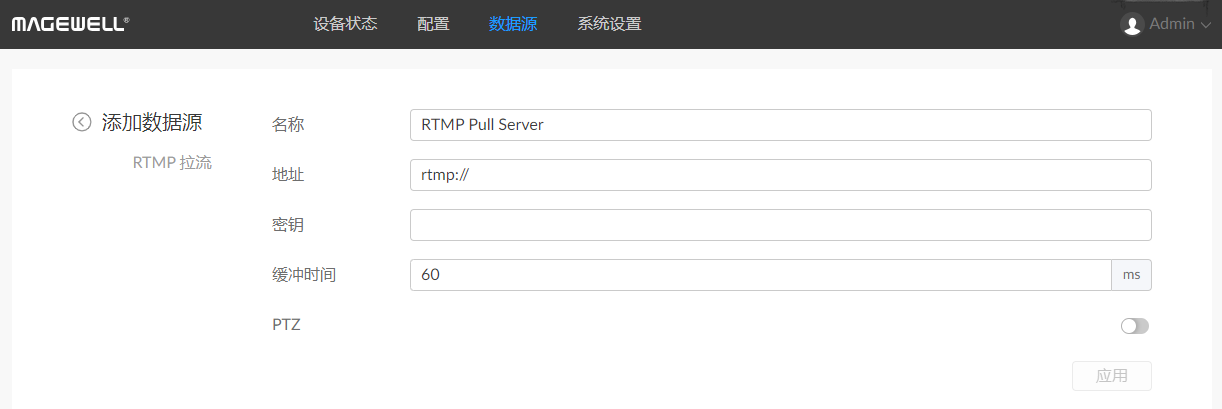Go to the 系统设置 tab
This screenshot has height=409, width=1222.
point(609,24)
